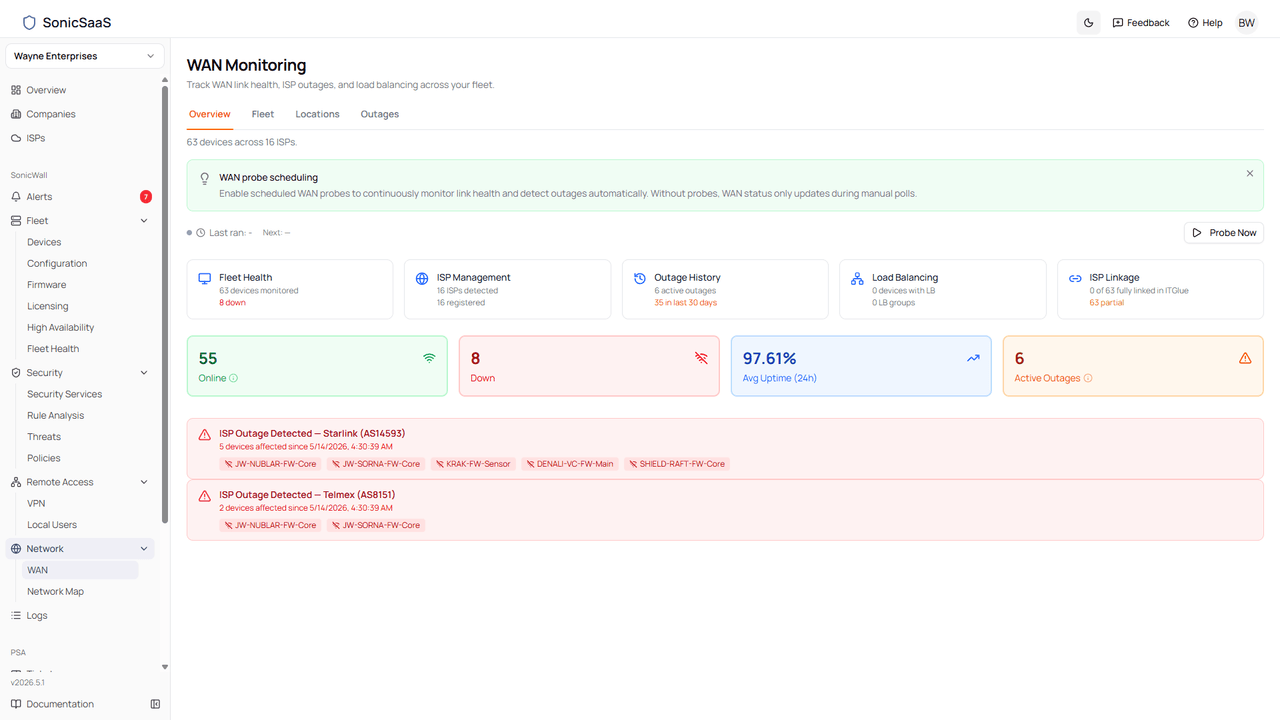
Task: Open Rule Analysis in the sidebar
Action: coord(55,416)
